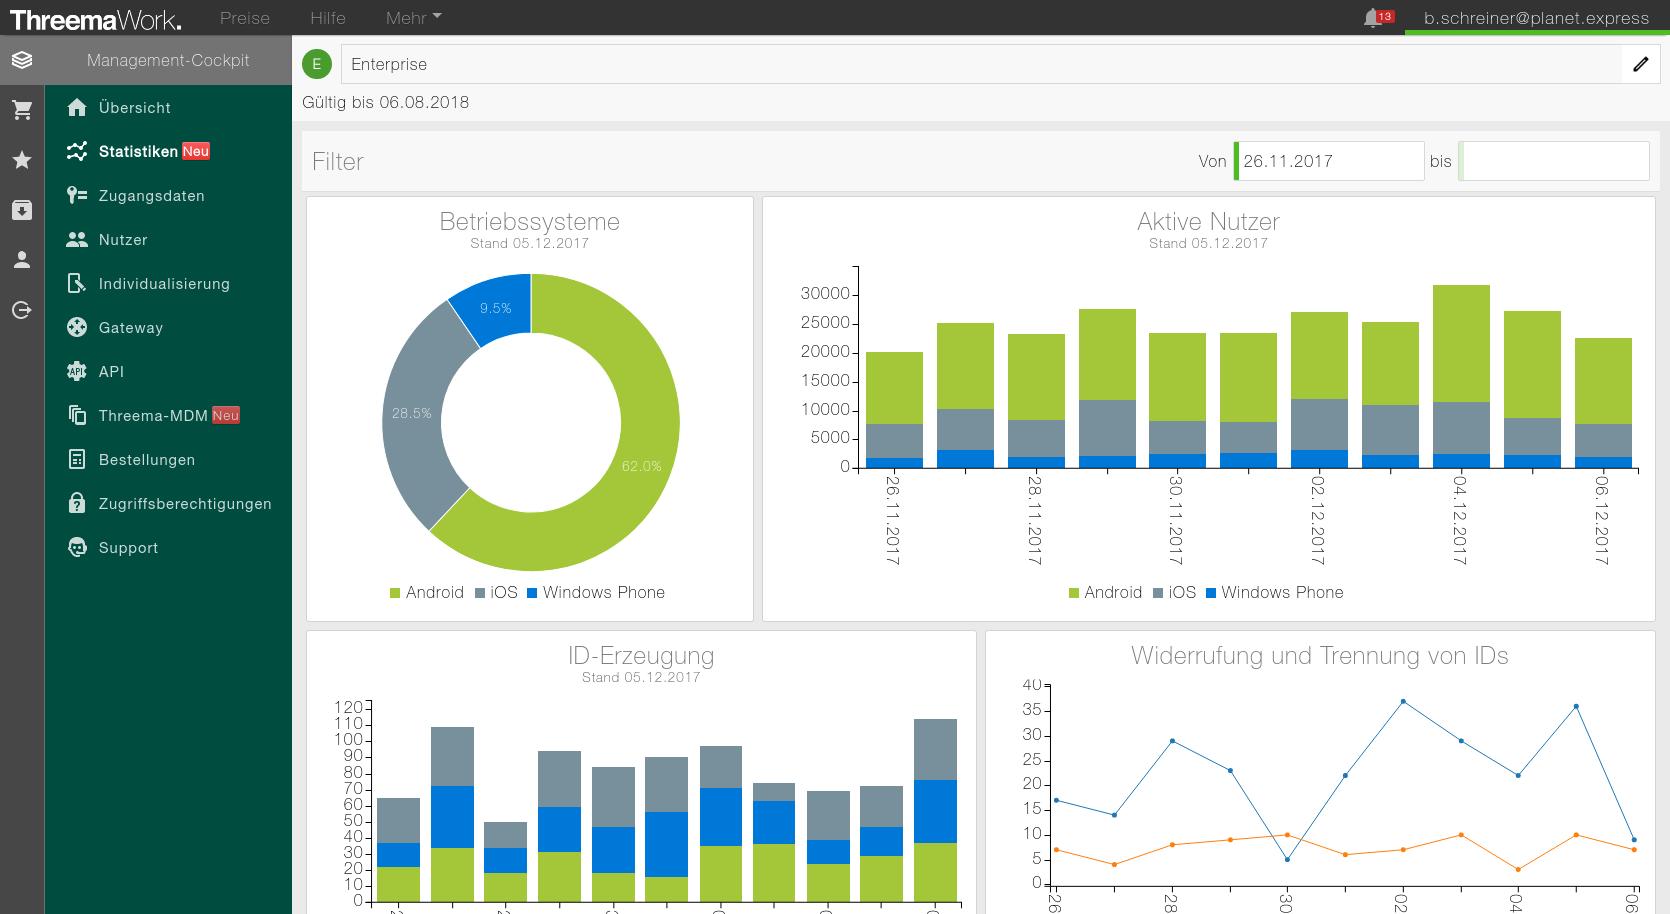
Task: Click the ThreemaWork logo
Action: pos(96,18)
